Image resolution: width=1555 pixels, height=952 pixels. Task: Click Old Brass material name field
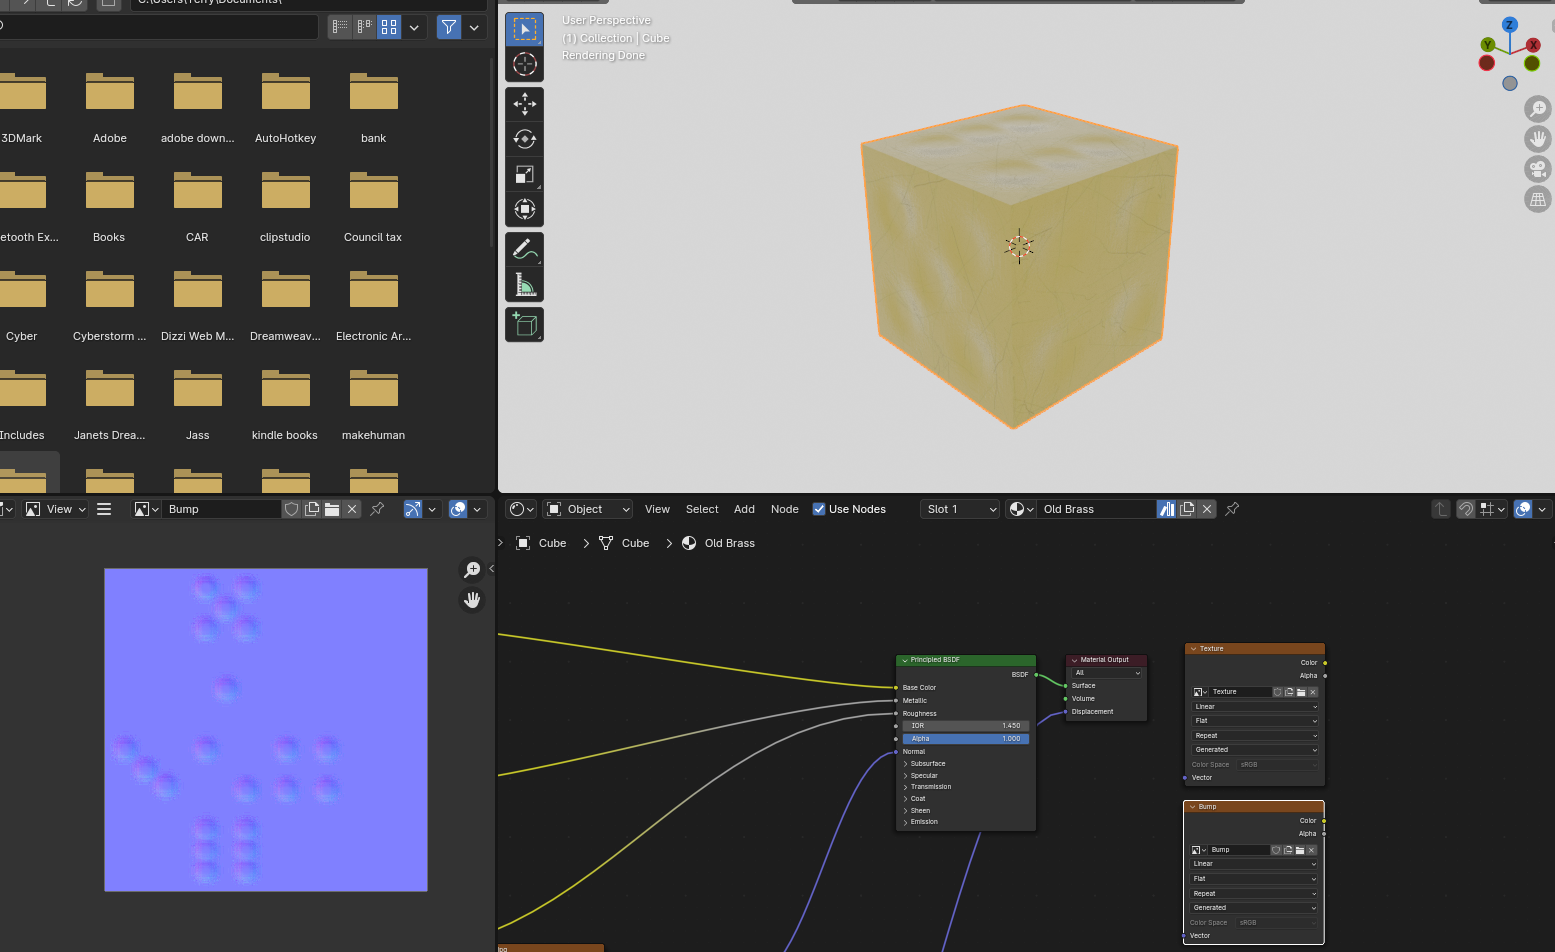pos(1097,509)
